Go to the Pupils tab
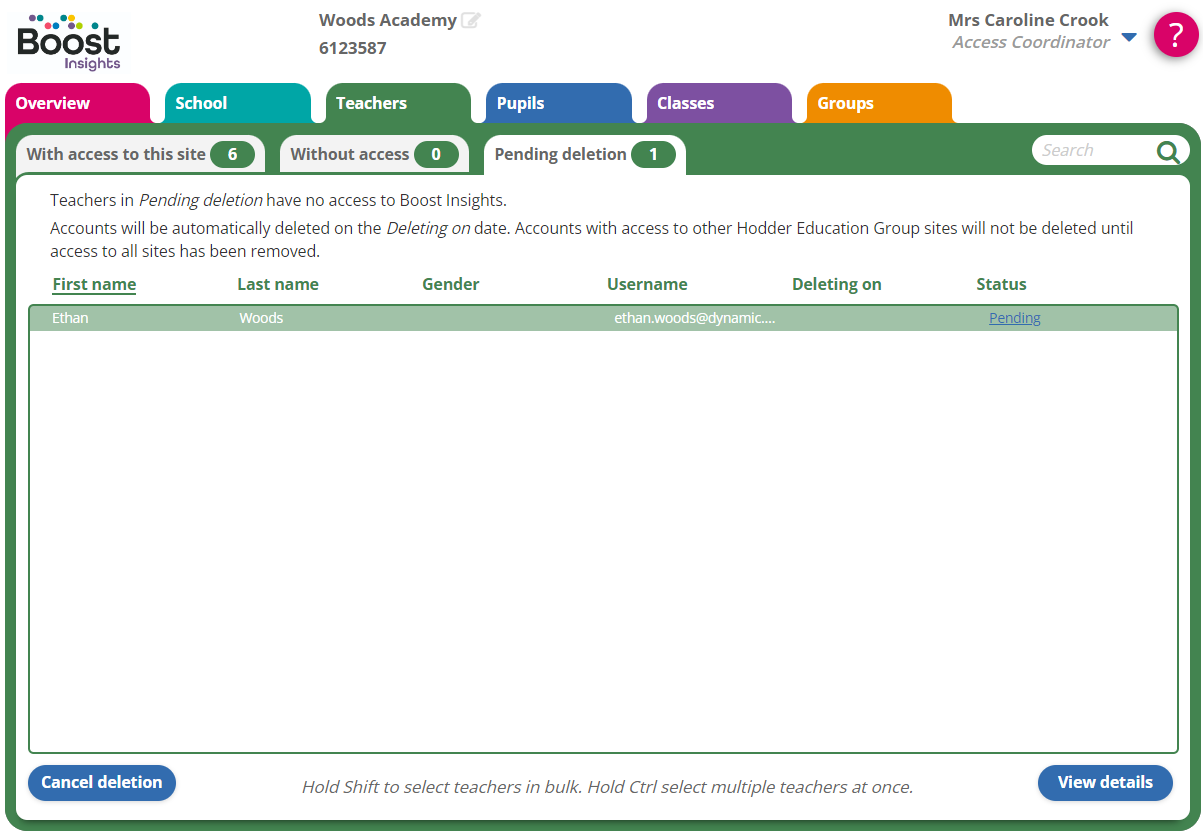This screenshot has width=1203, height=835. 520,103
